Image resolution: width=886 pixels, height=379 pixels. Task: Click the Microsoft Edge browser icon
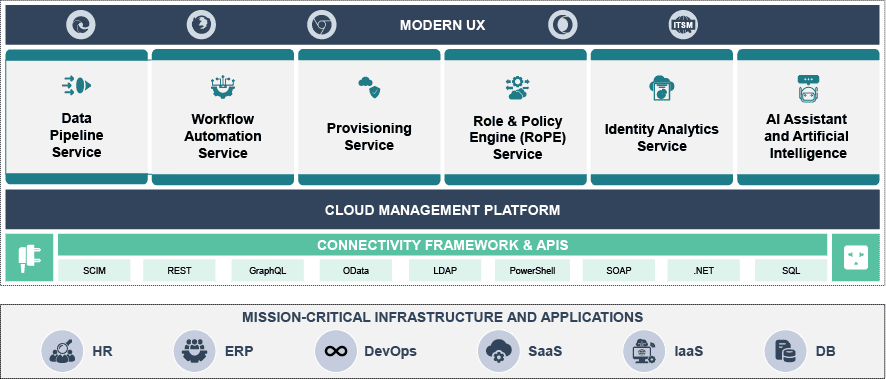pos(81,25)
